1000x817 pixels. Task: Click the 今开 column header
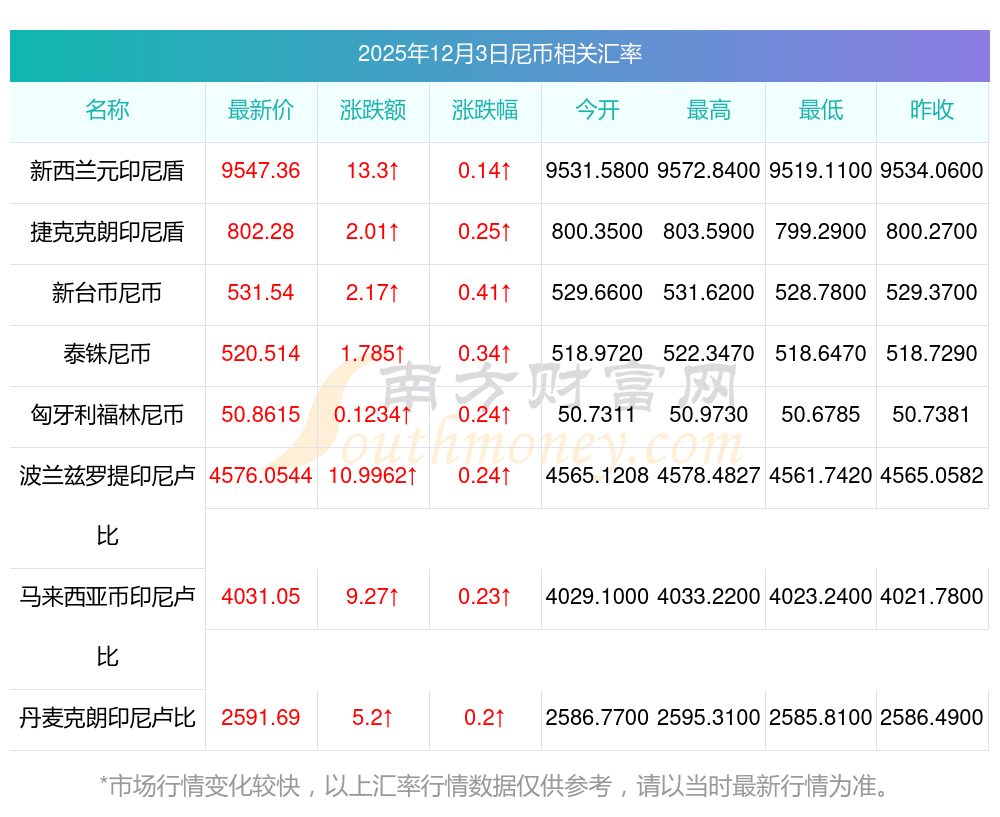[x=597, y=110]
